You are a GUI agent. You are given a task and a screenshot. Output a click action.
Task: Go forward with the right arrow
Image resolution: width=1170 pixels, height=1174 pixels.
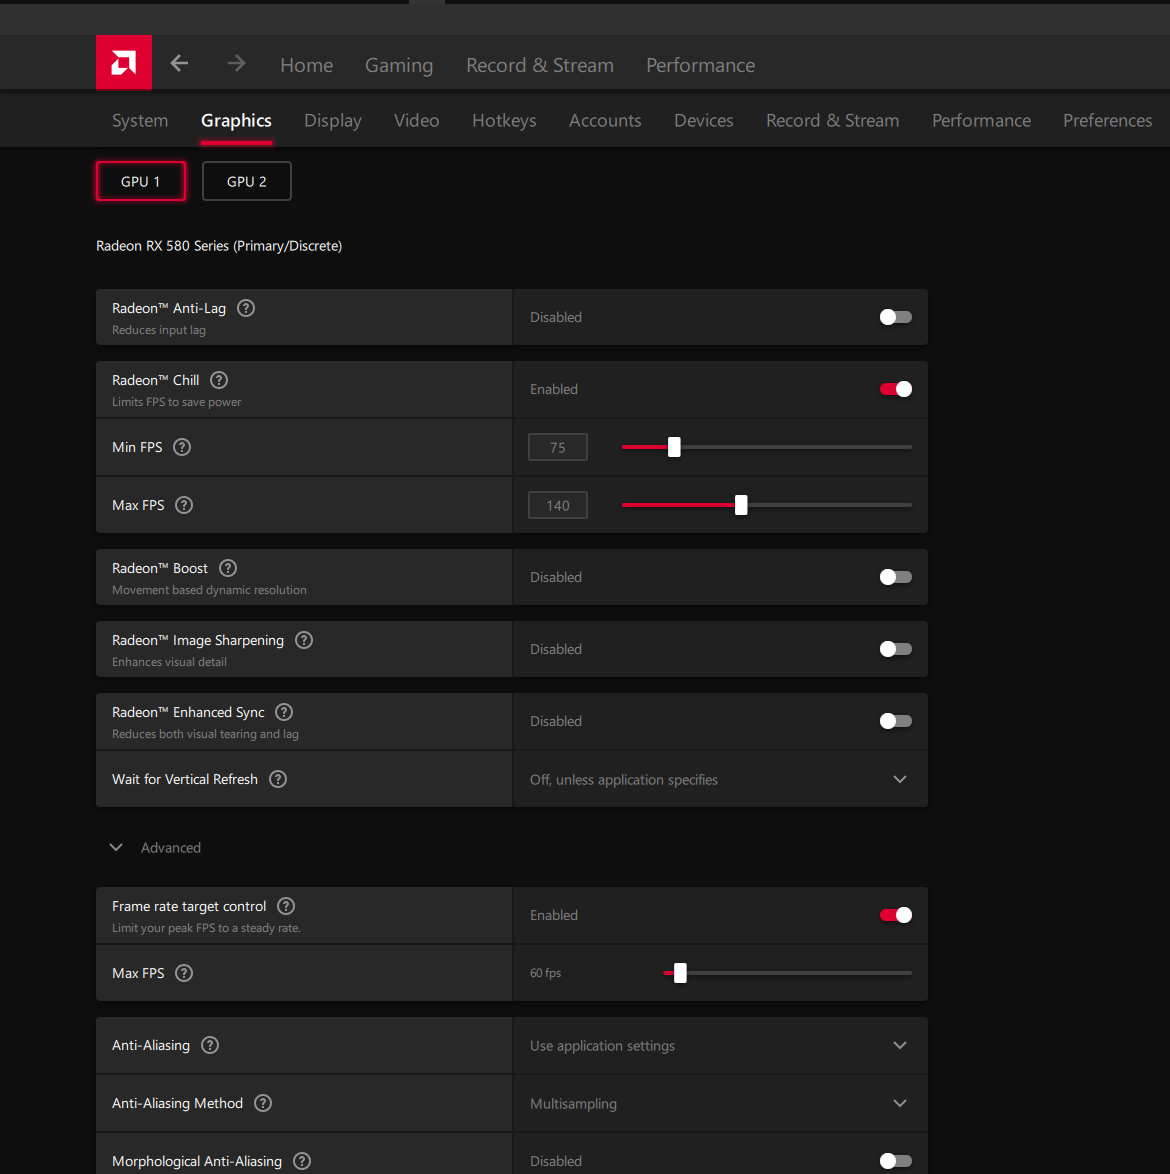[x=237, y=64]
